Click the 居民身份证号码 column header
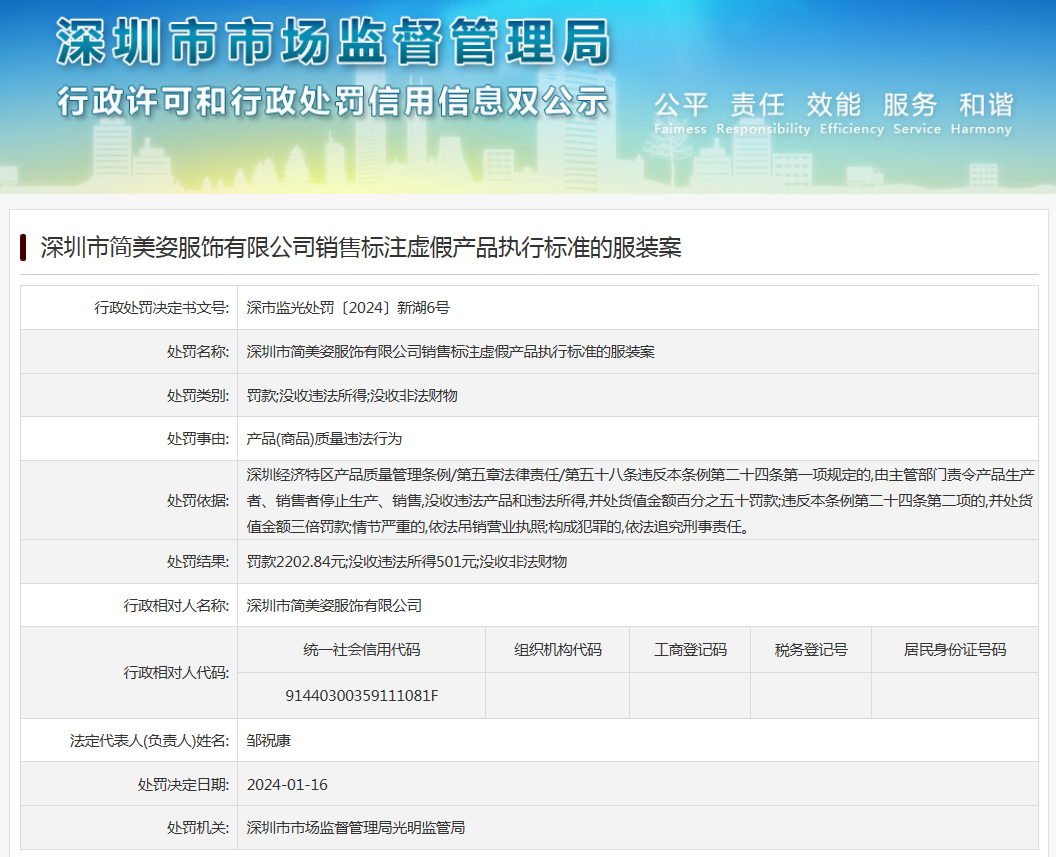Image resolution: width=1056 pixels, height=857 pixels. pos(955,650)
